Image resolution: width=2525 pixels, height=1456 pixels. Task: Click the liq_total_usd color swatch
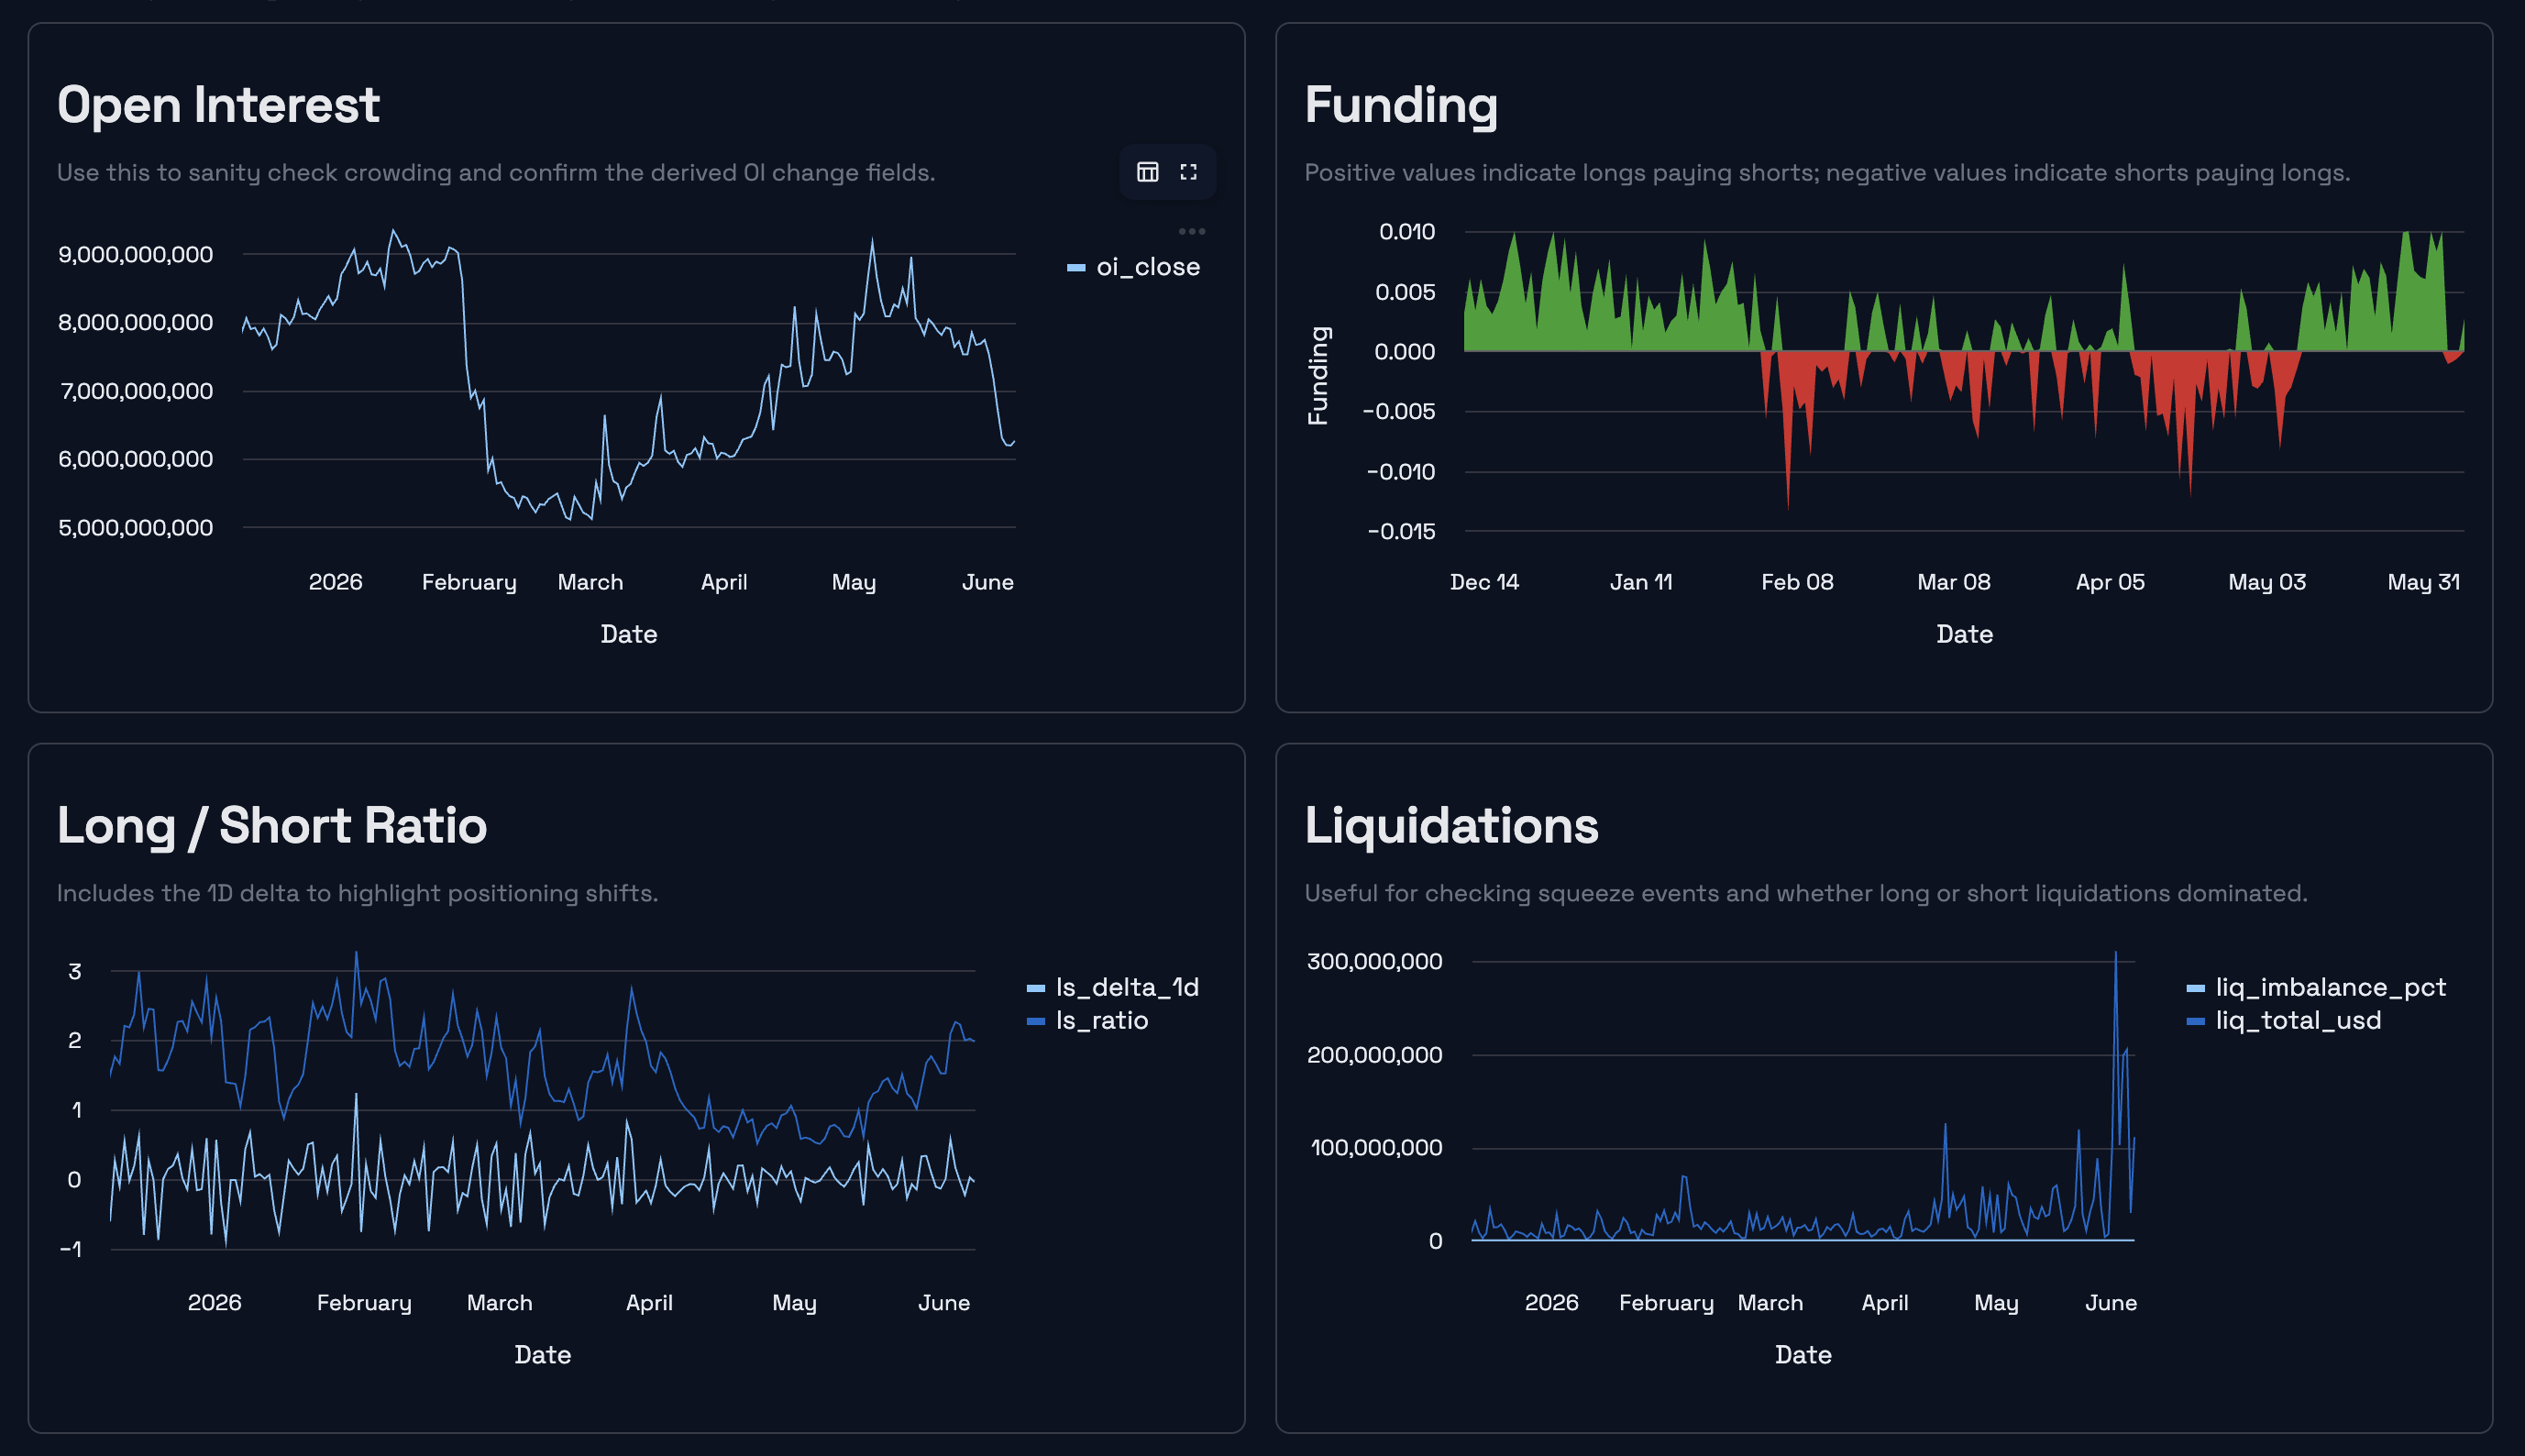click(2196, 1021)
